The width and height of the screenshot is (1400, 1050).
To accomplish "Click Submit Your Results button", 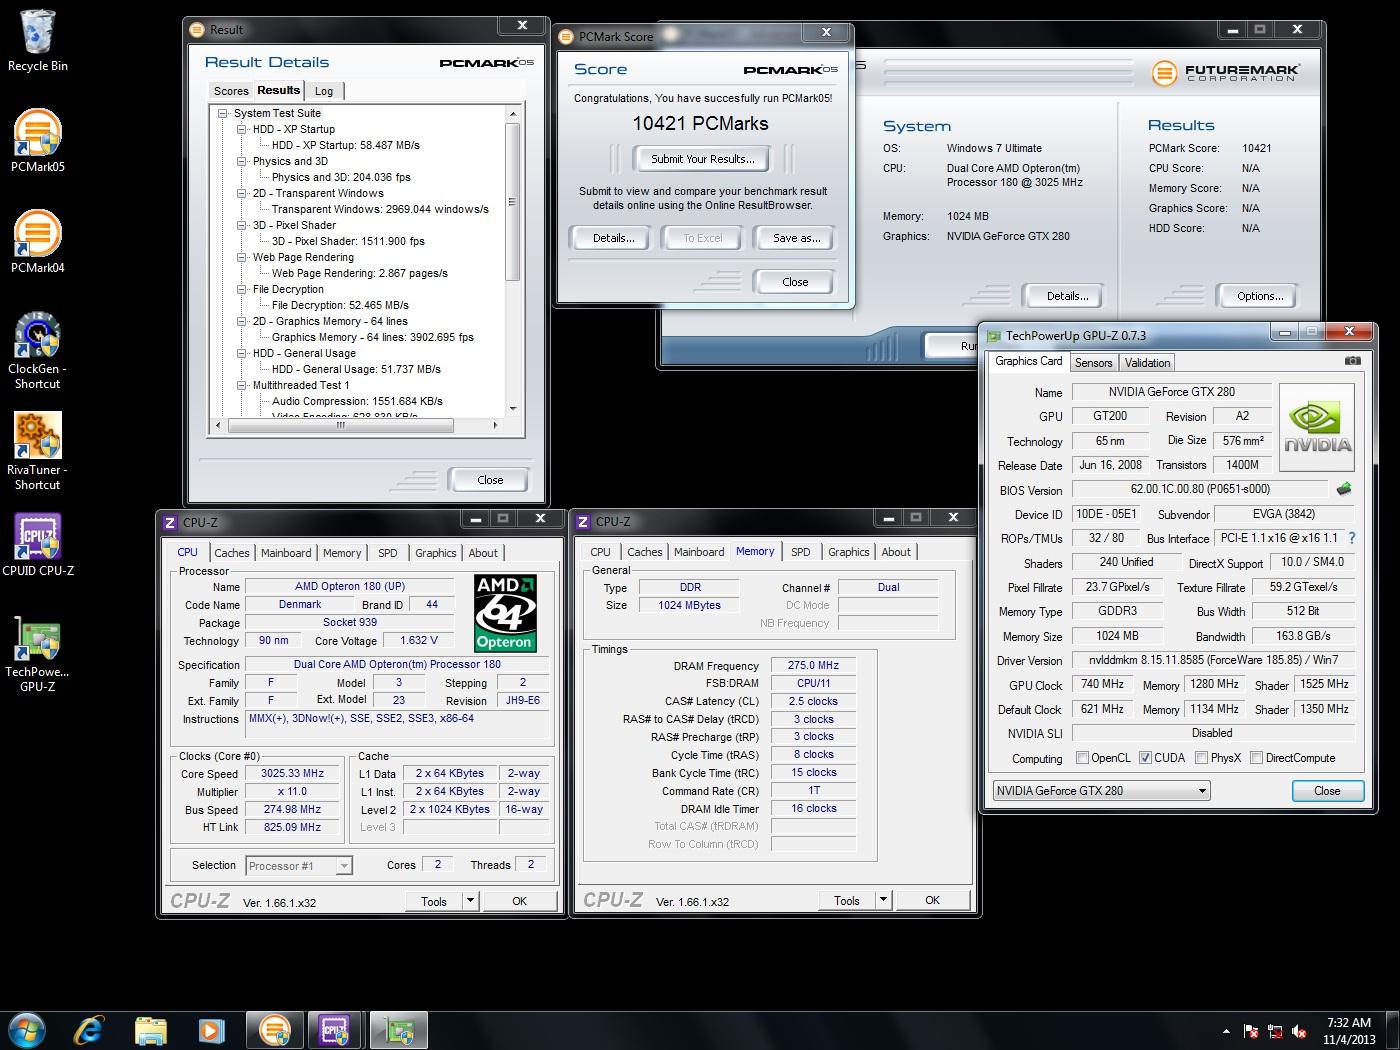I will 703,159.
